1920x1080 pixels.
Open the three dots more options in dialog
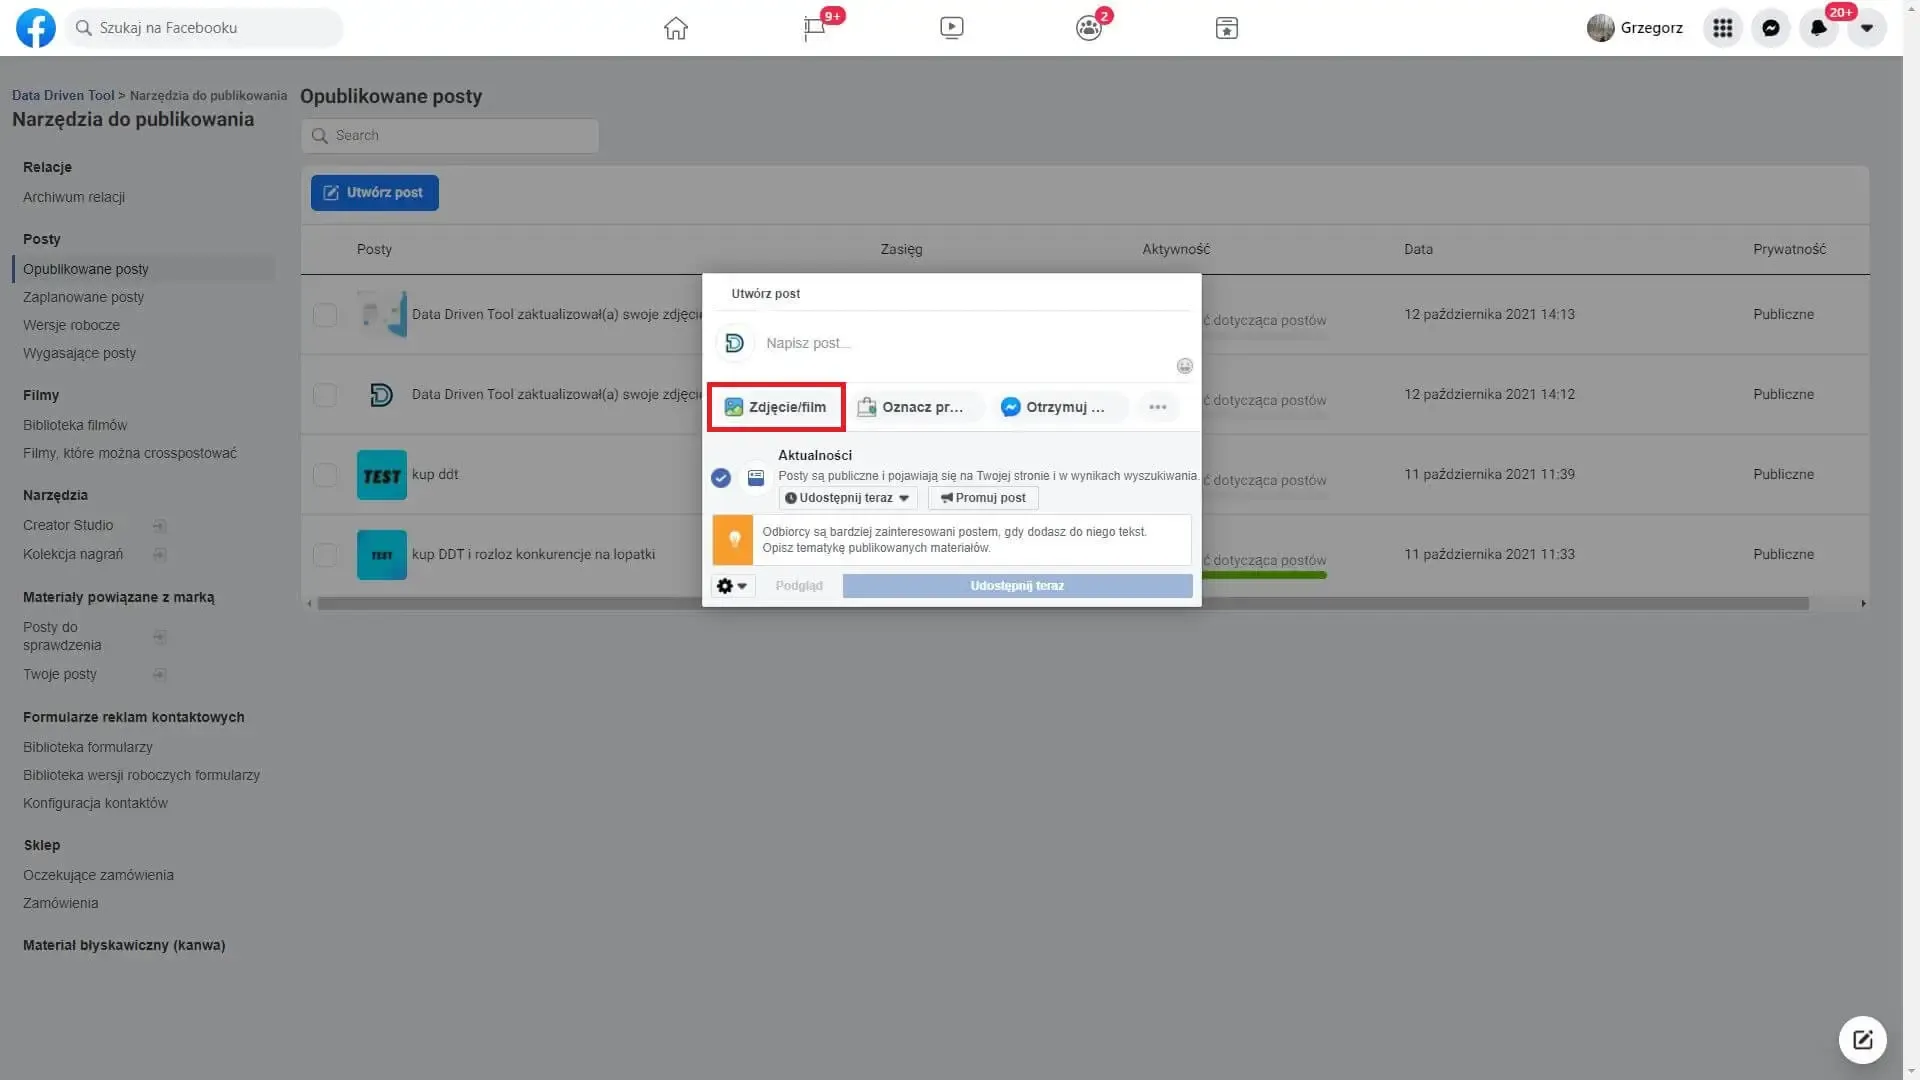pyautogui.click(x=1157, y=407)
